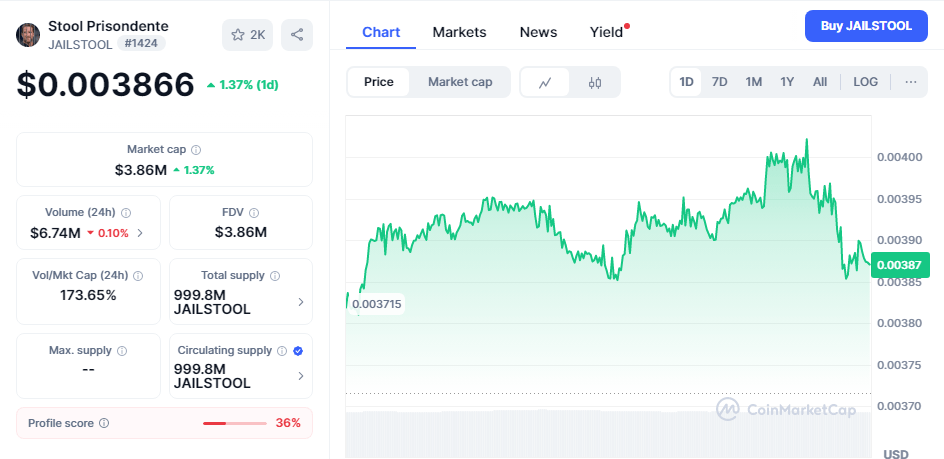Open the Yield tab
The image size is (944, 459).
pyautogui.click(x=607, y=32)
